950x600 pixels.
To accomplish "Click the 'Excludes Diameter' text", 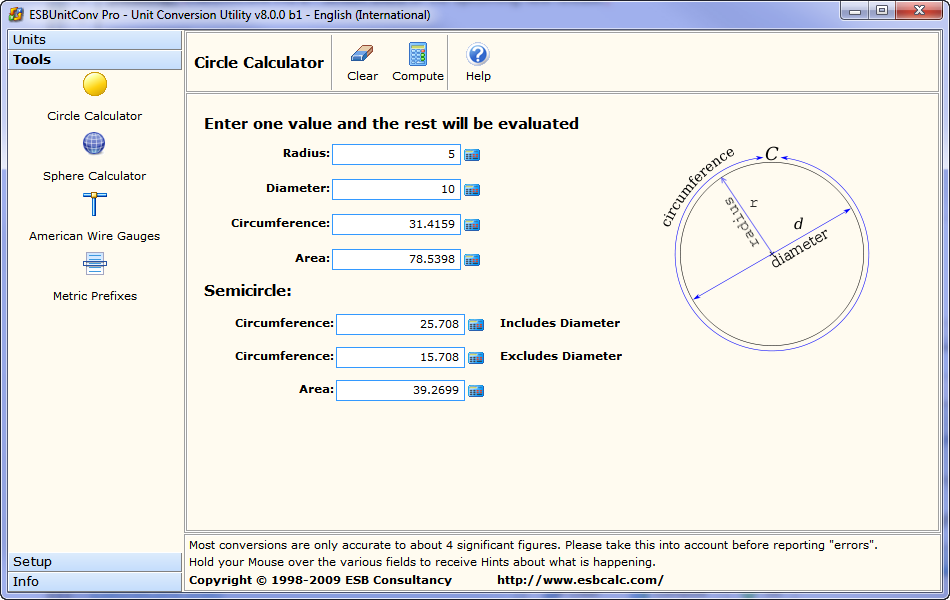I will point(561,356).
